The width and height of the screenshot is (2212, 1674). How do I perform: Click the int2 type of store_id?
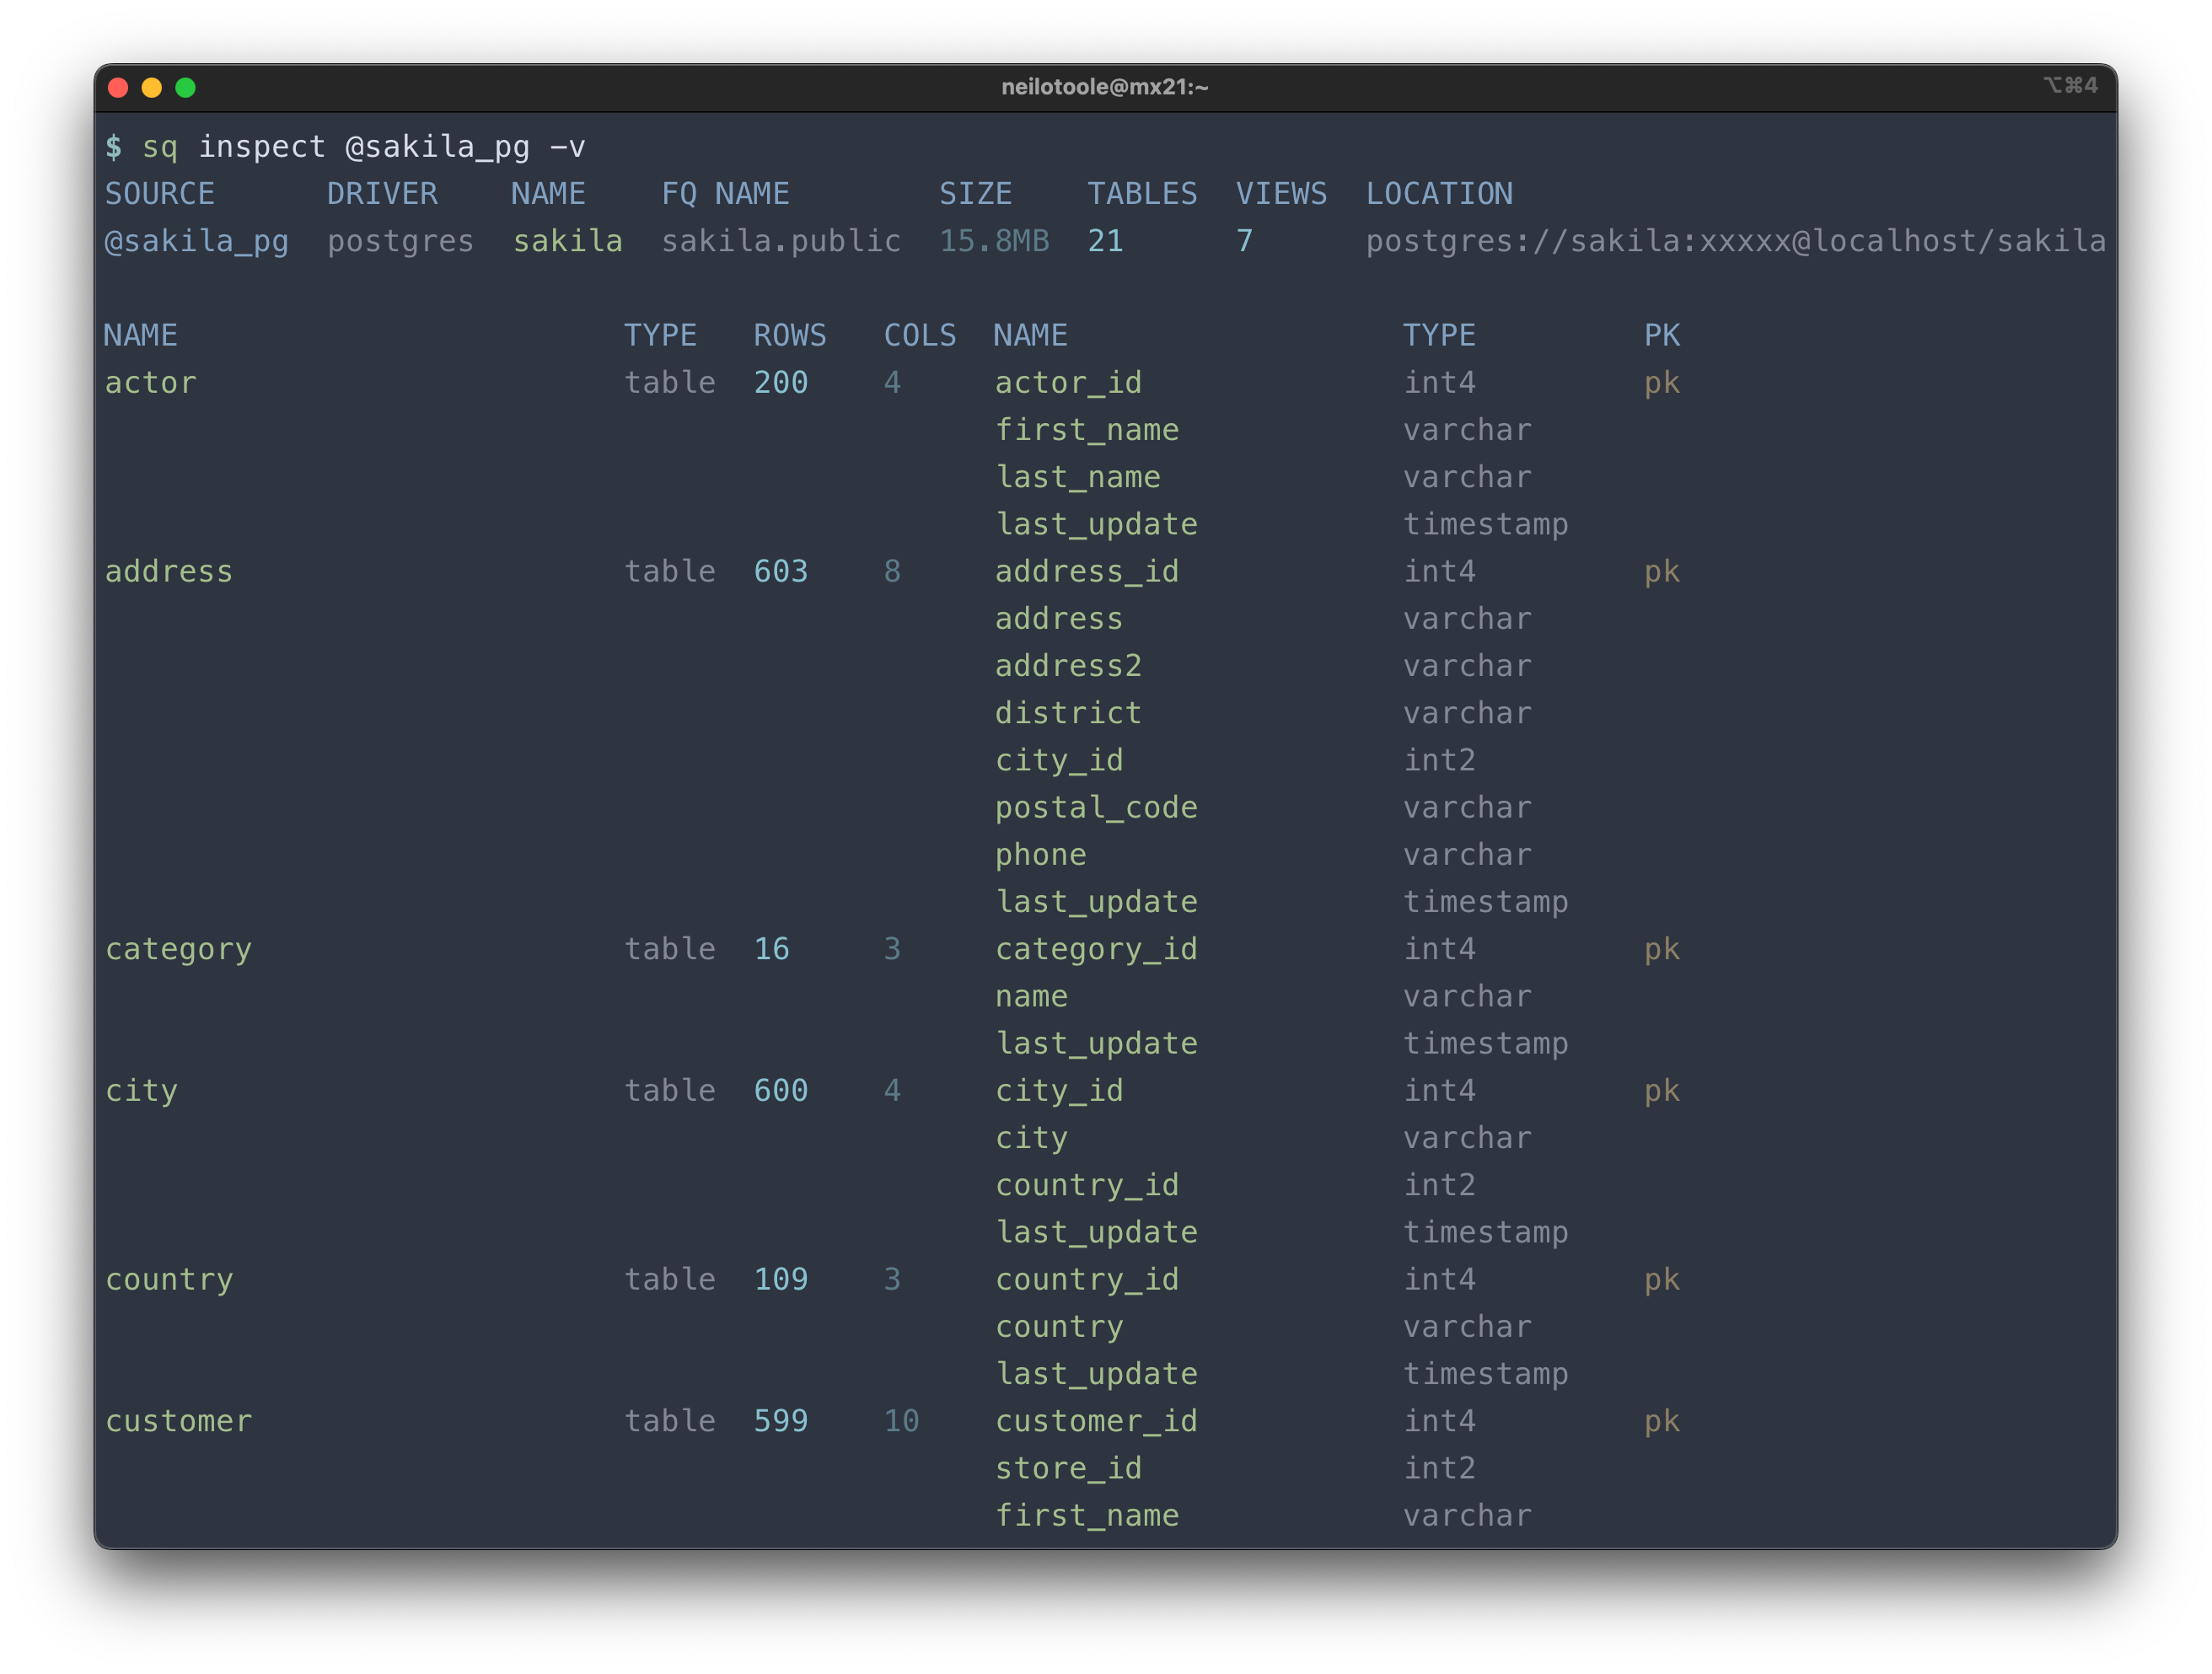tap(1439, 1467)
